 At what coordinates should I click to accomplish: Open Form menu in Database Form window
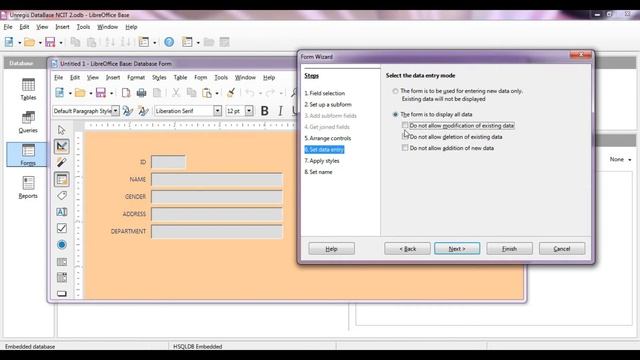(200, 78)
